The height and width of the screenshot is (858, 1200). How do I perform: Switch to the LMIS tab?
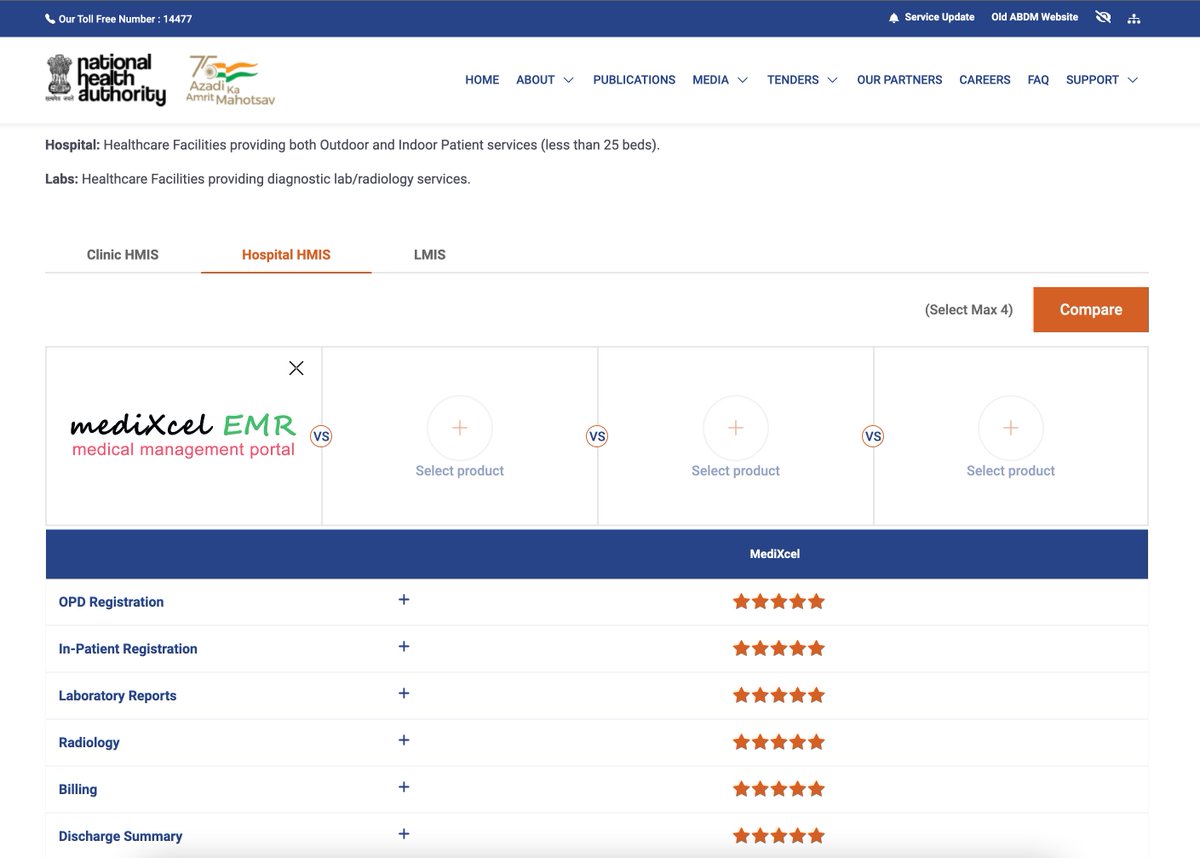430,255
